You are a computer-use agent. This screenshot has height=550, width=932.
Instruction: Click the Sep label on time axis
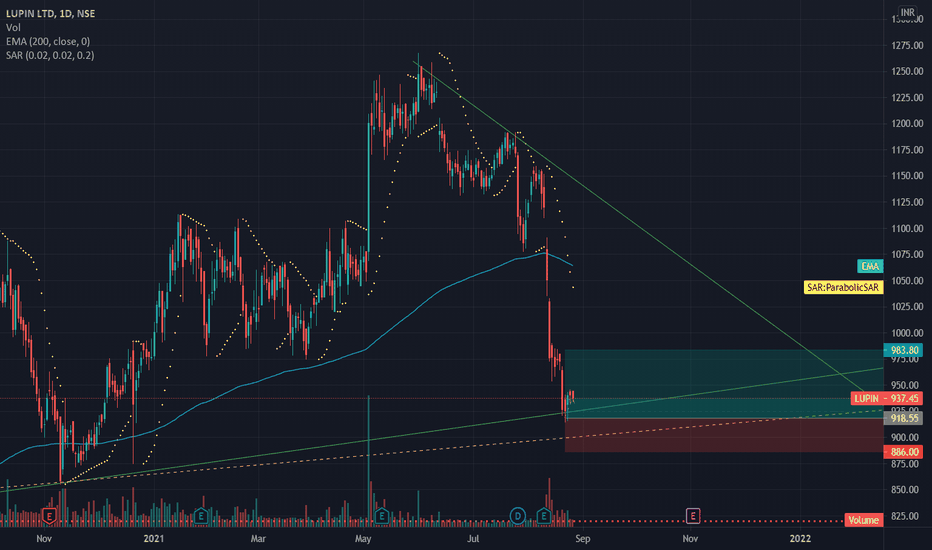coord(582,539)
